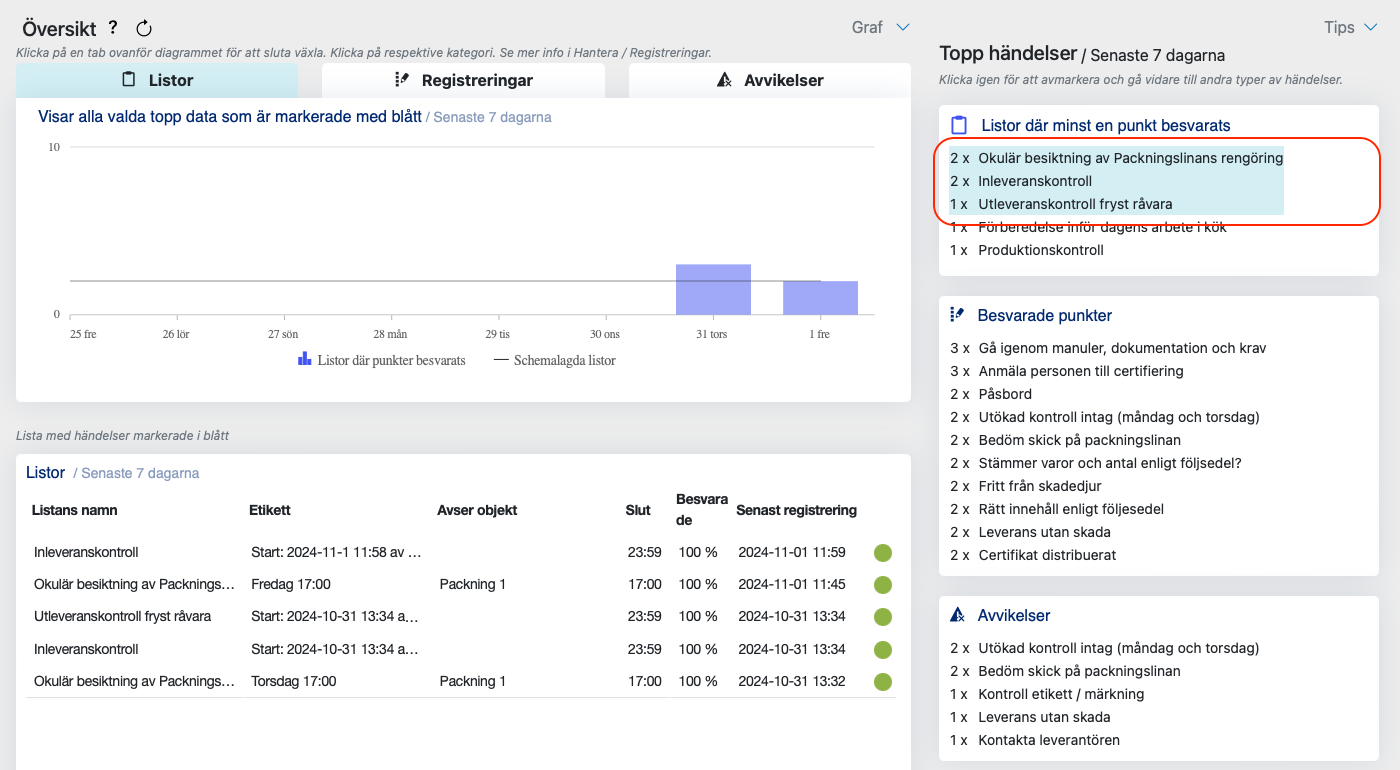Click the 1 fre bar in chart
Image resolution: width=1400 pixels, height=770 pixels.
point(820,298)
